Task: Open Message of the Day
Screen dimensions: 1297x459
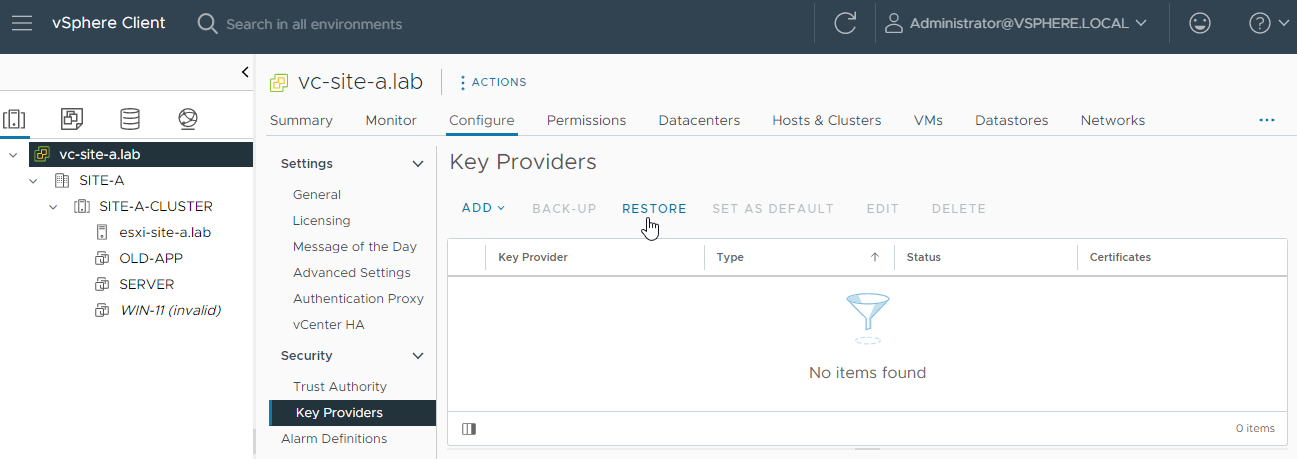Action: pyautogui.click(x=355, y=247)
